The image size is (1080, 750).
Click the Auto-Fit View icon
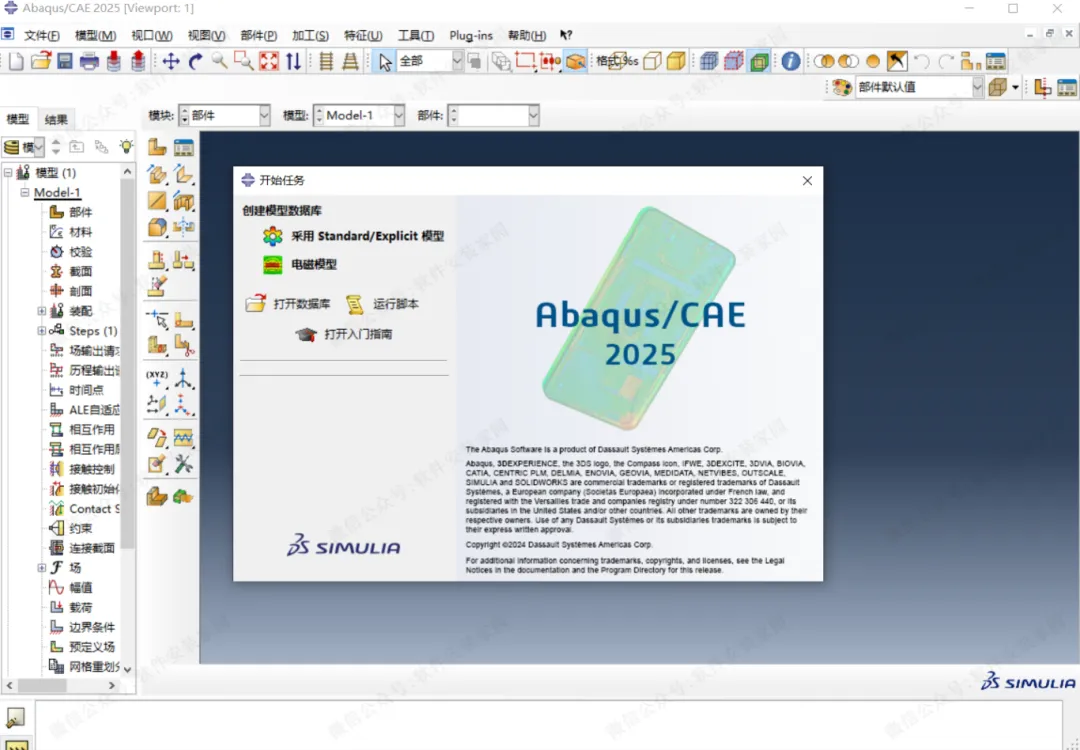click(269, 61)
